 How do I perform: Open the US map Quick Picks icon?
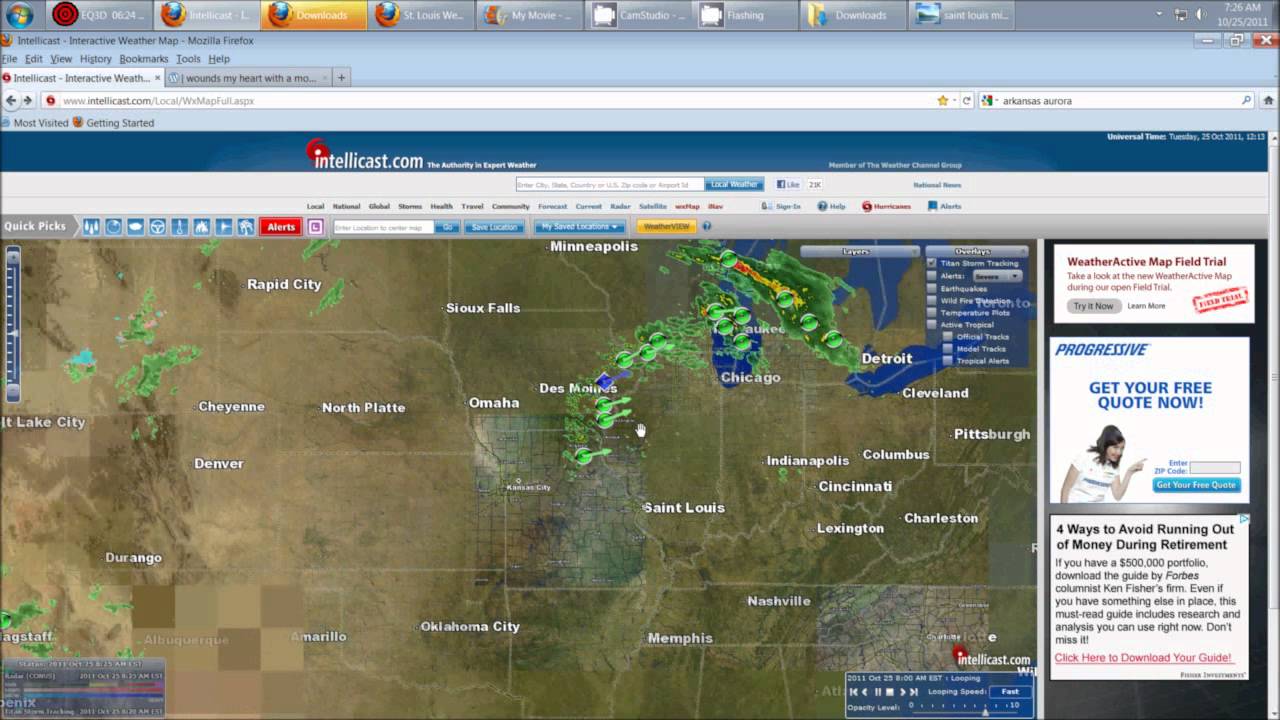click(135, 227)
